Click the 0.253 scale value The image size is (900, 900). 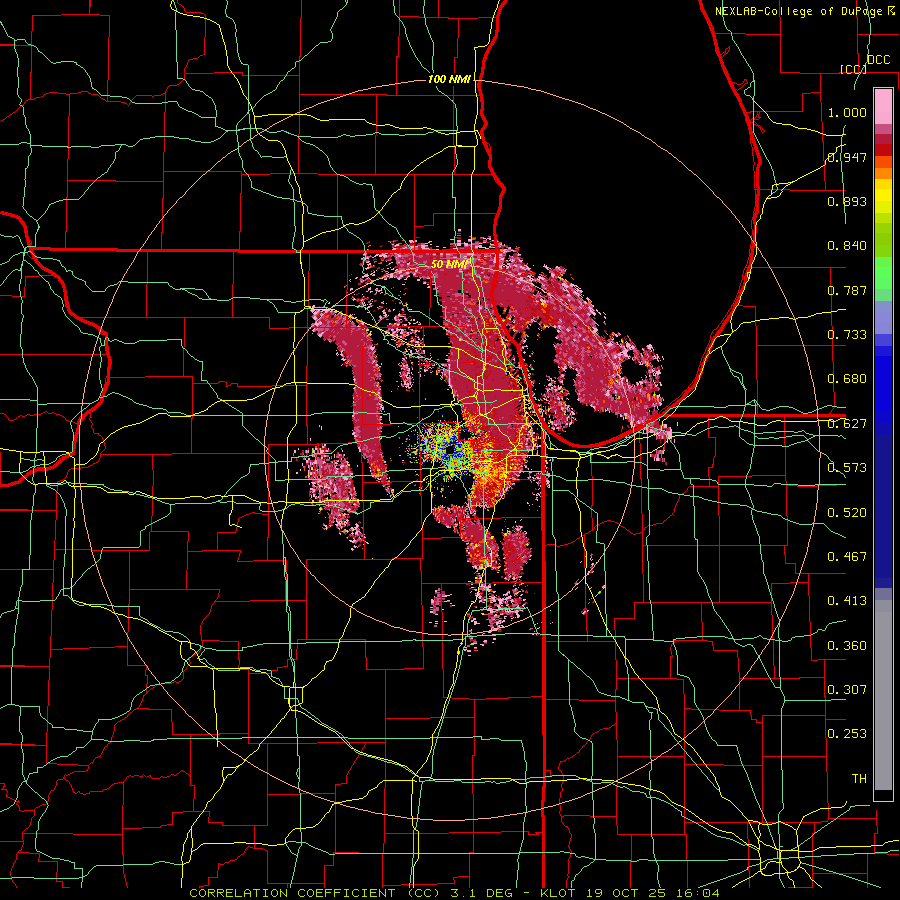[x=847, y=734]
